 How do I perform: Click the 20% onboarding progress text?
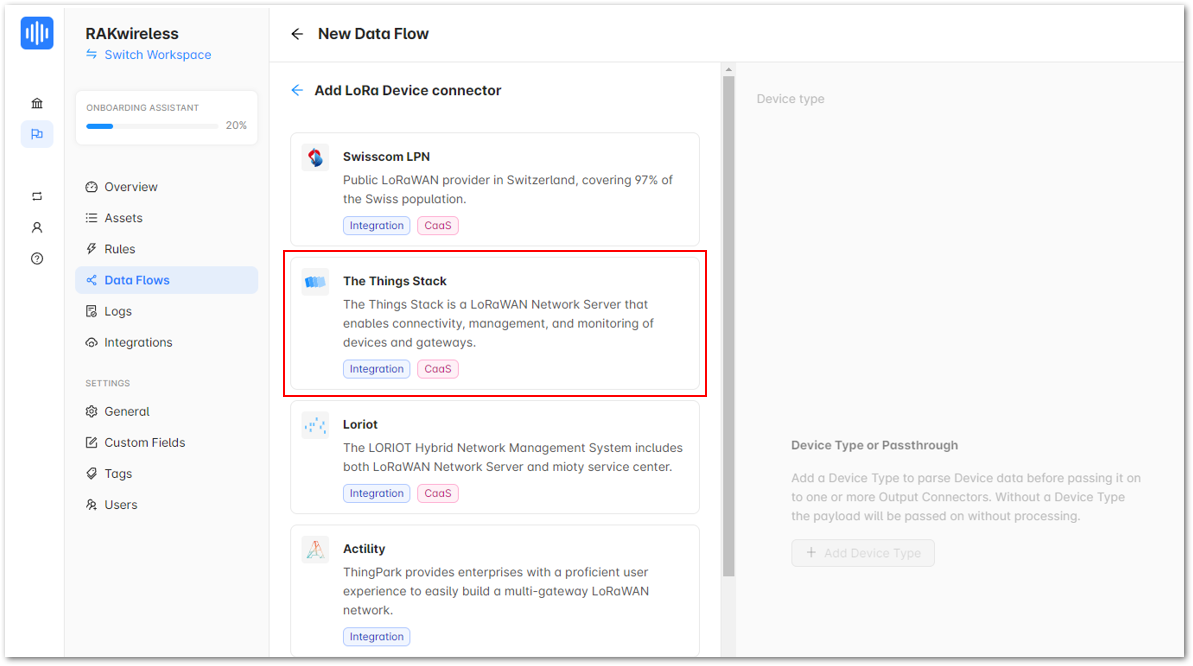(x=236, y=126)
